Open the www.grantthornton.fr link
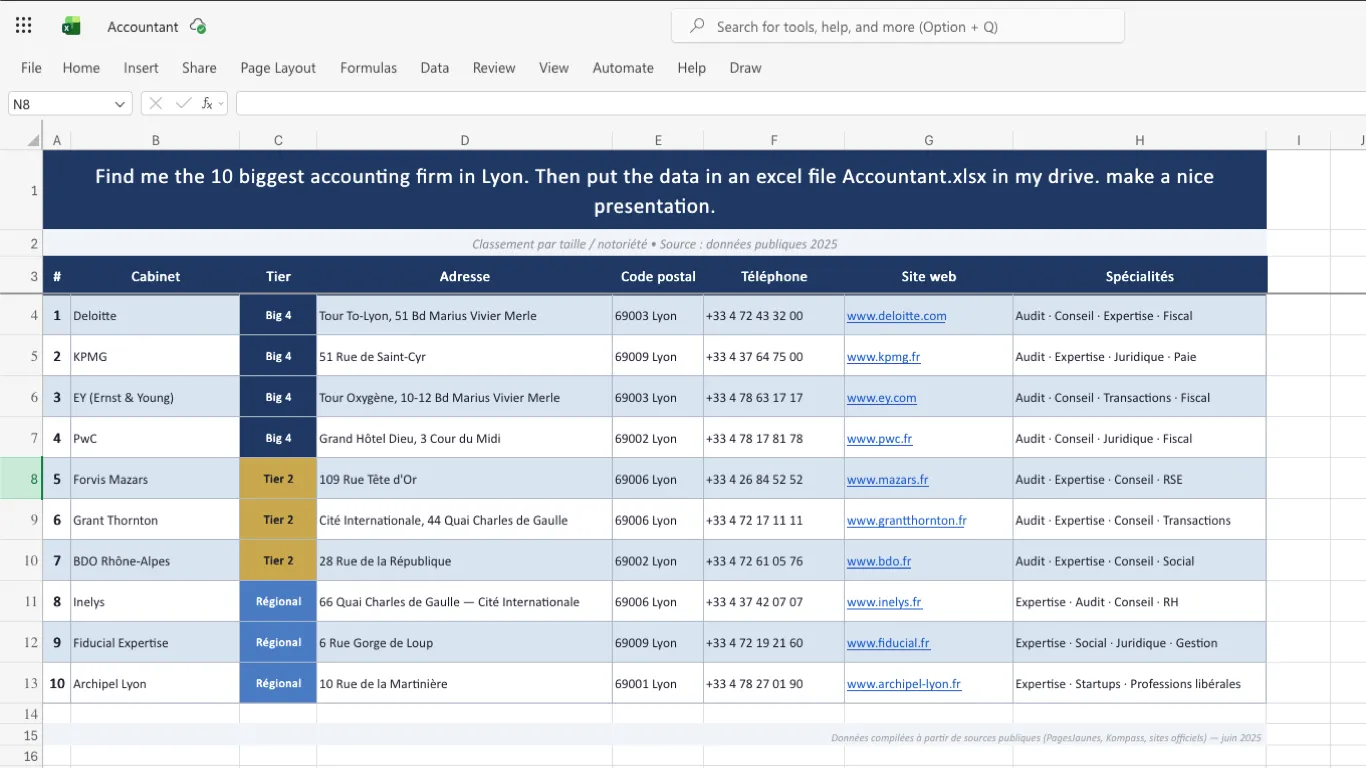1366x768 pixels. (x=906, y=521)
